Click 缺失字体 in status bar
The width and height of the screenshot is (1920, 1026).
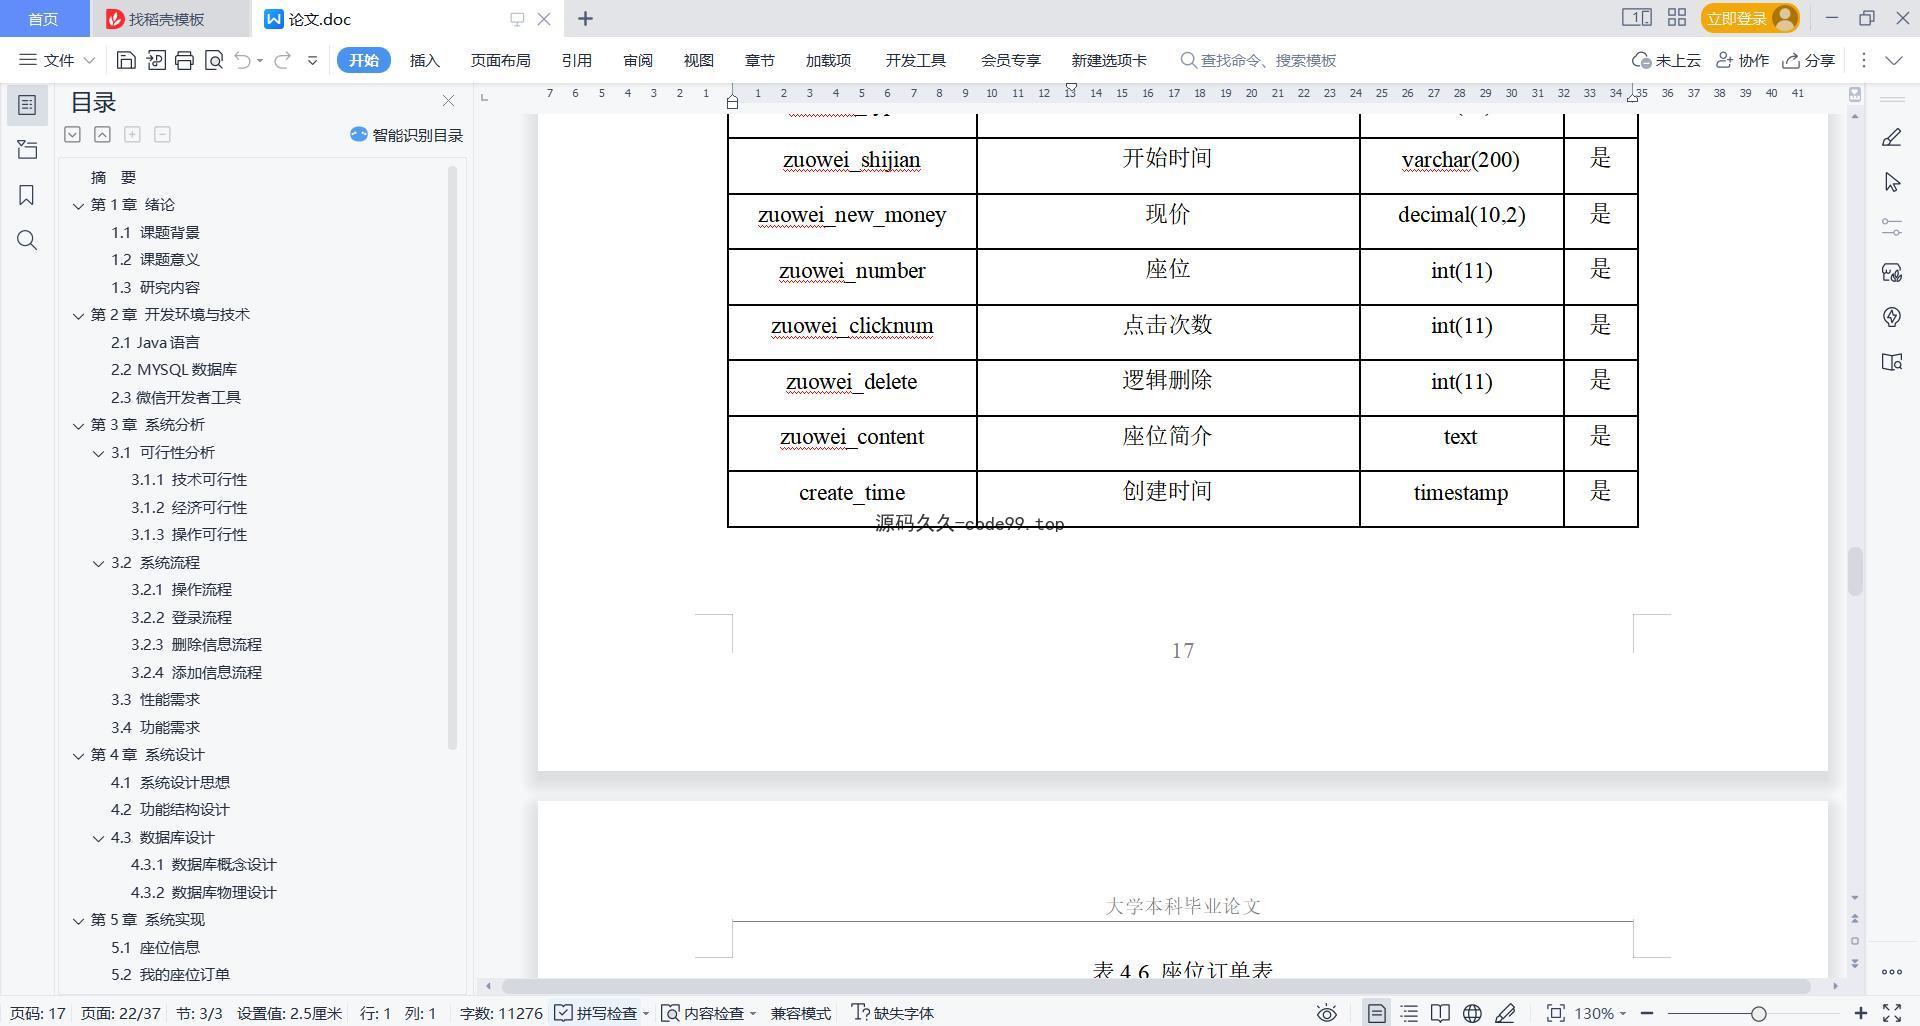click(x=892, y=1013)
